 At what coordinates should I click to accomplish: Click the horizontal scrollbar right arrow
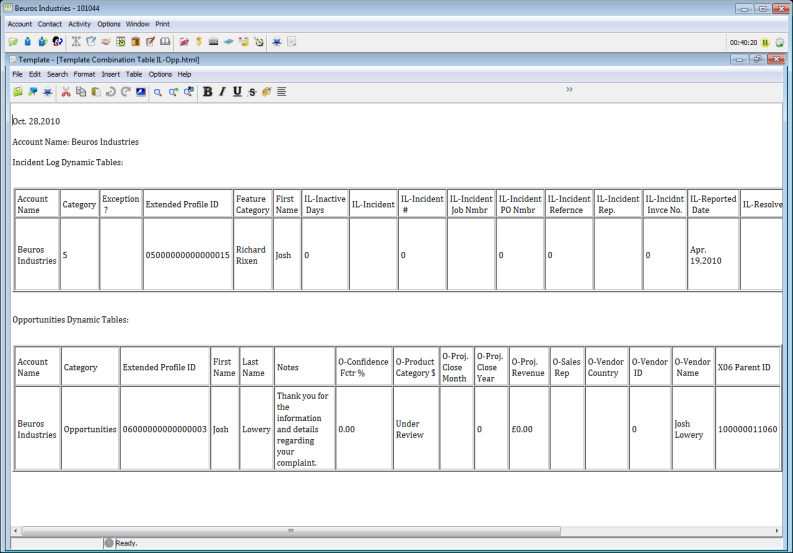[x=777, y=531]
